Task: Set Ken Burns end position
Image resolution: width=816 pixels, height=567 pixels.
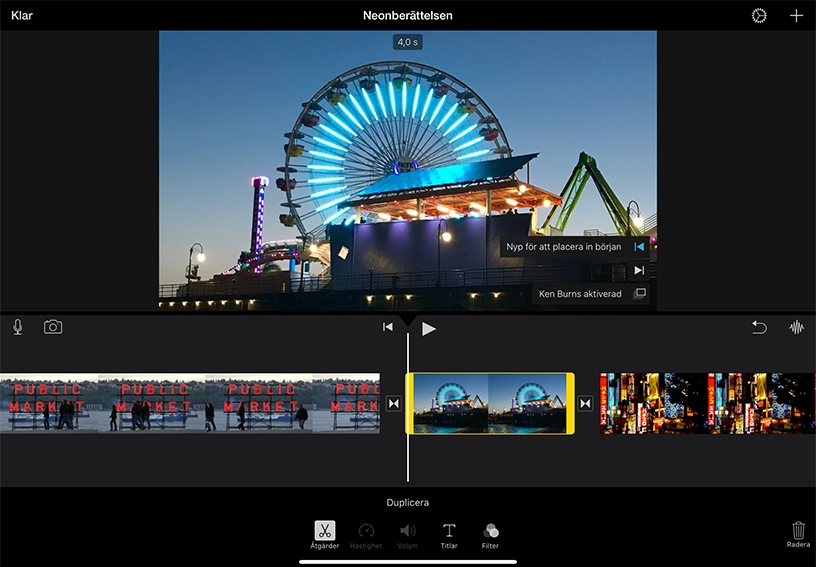Action: (x=639, y=270)
